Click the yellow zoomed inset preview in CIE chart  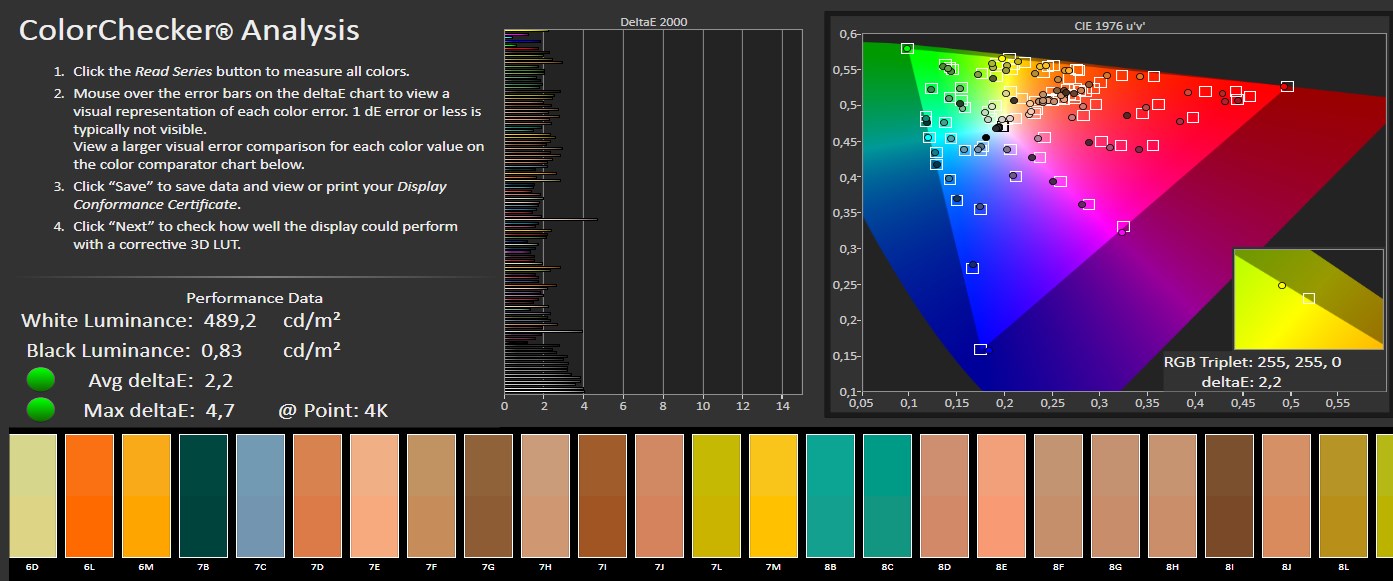coord(1308,298)
